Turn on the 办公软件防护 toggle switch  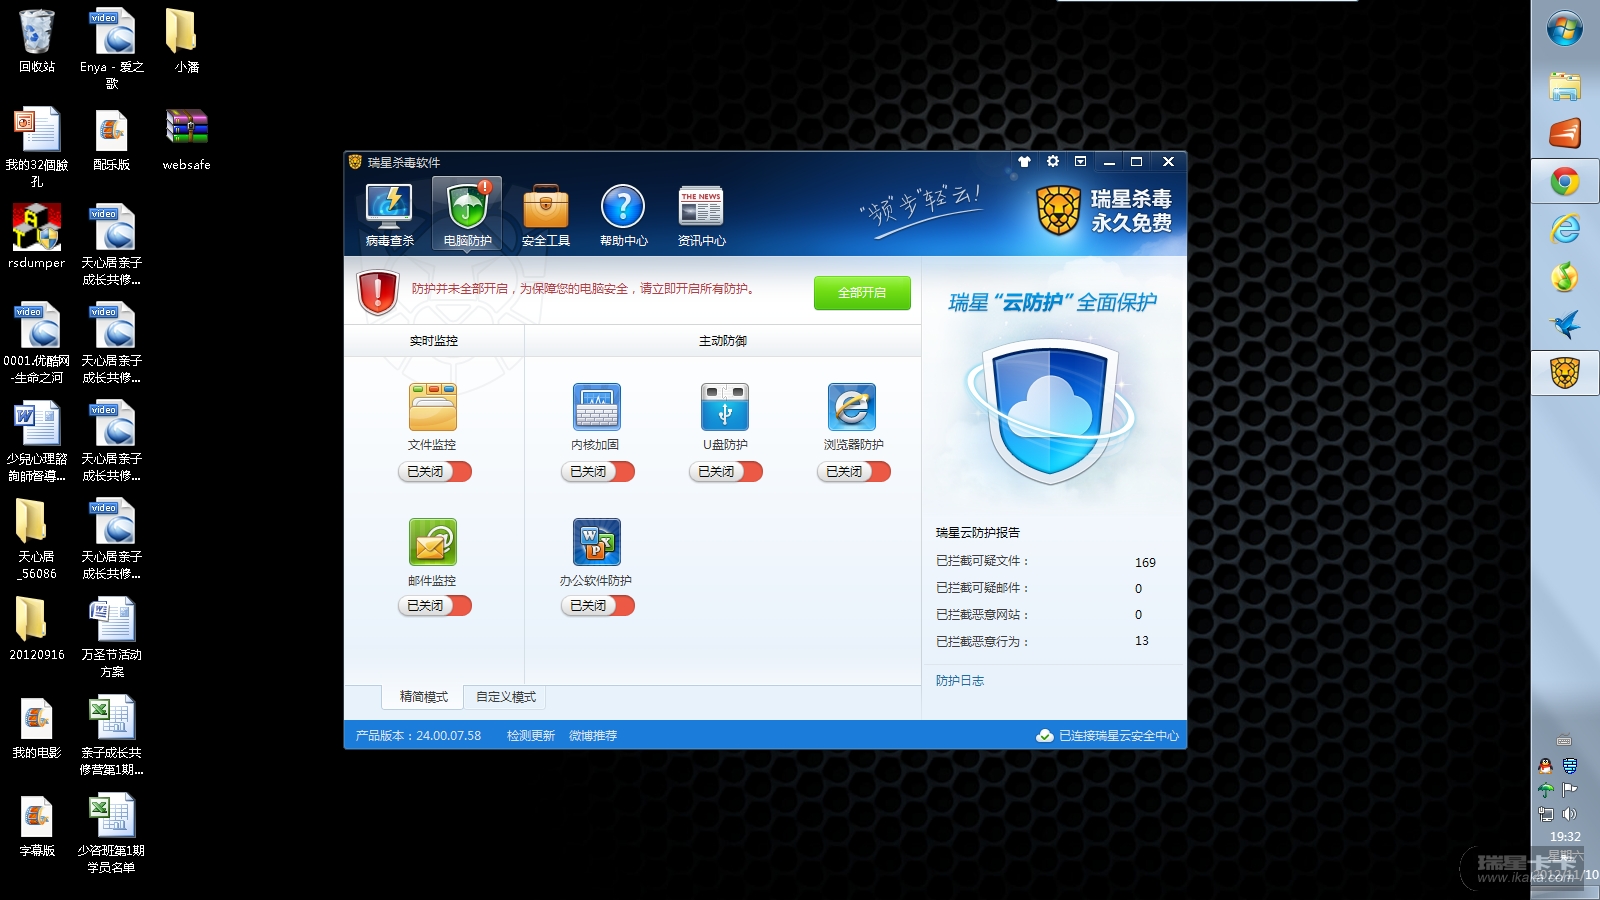(x=597, y=605)
